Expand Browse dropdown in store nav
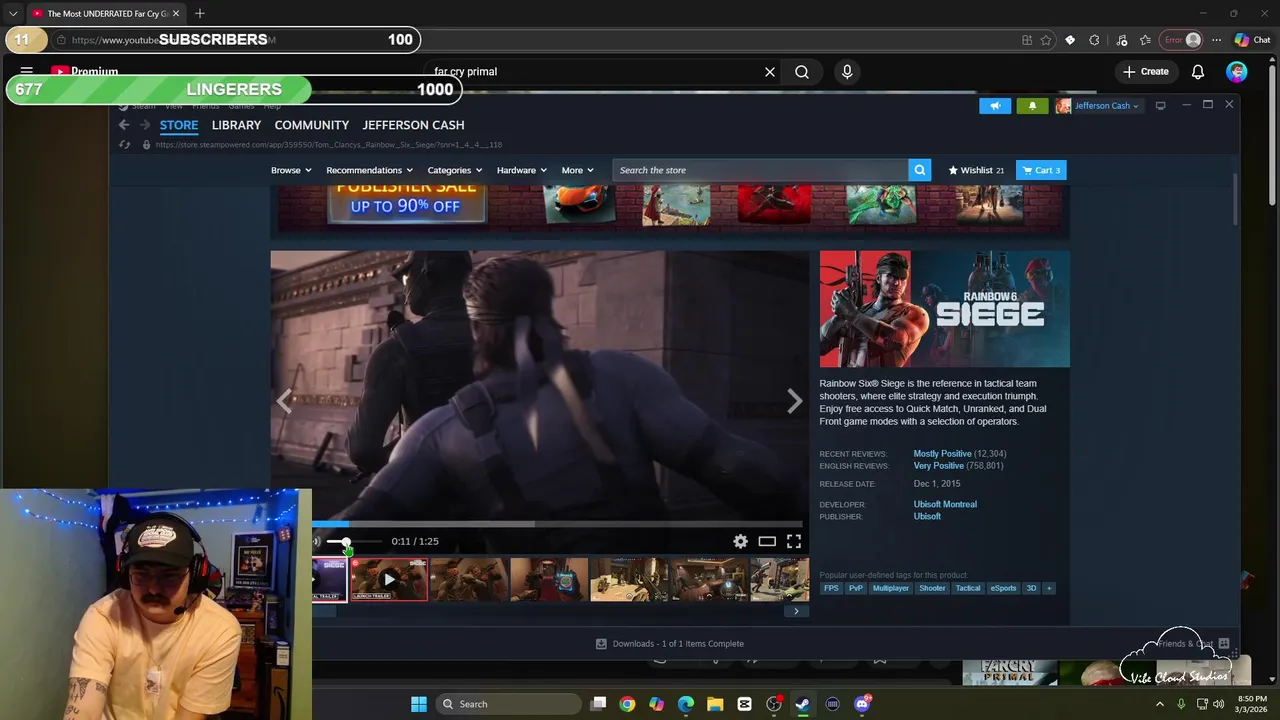The height and width of the screenshot is (720, 1280). [x=291, y=170]
